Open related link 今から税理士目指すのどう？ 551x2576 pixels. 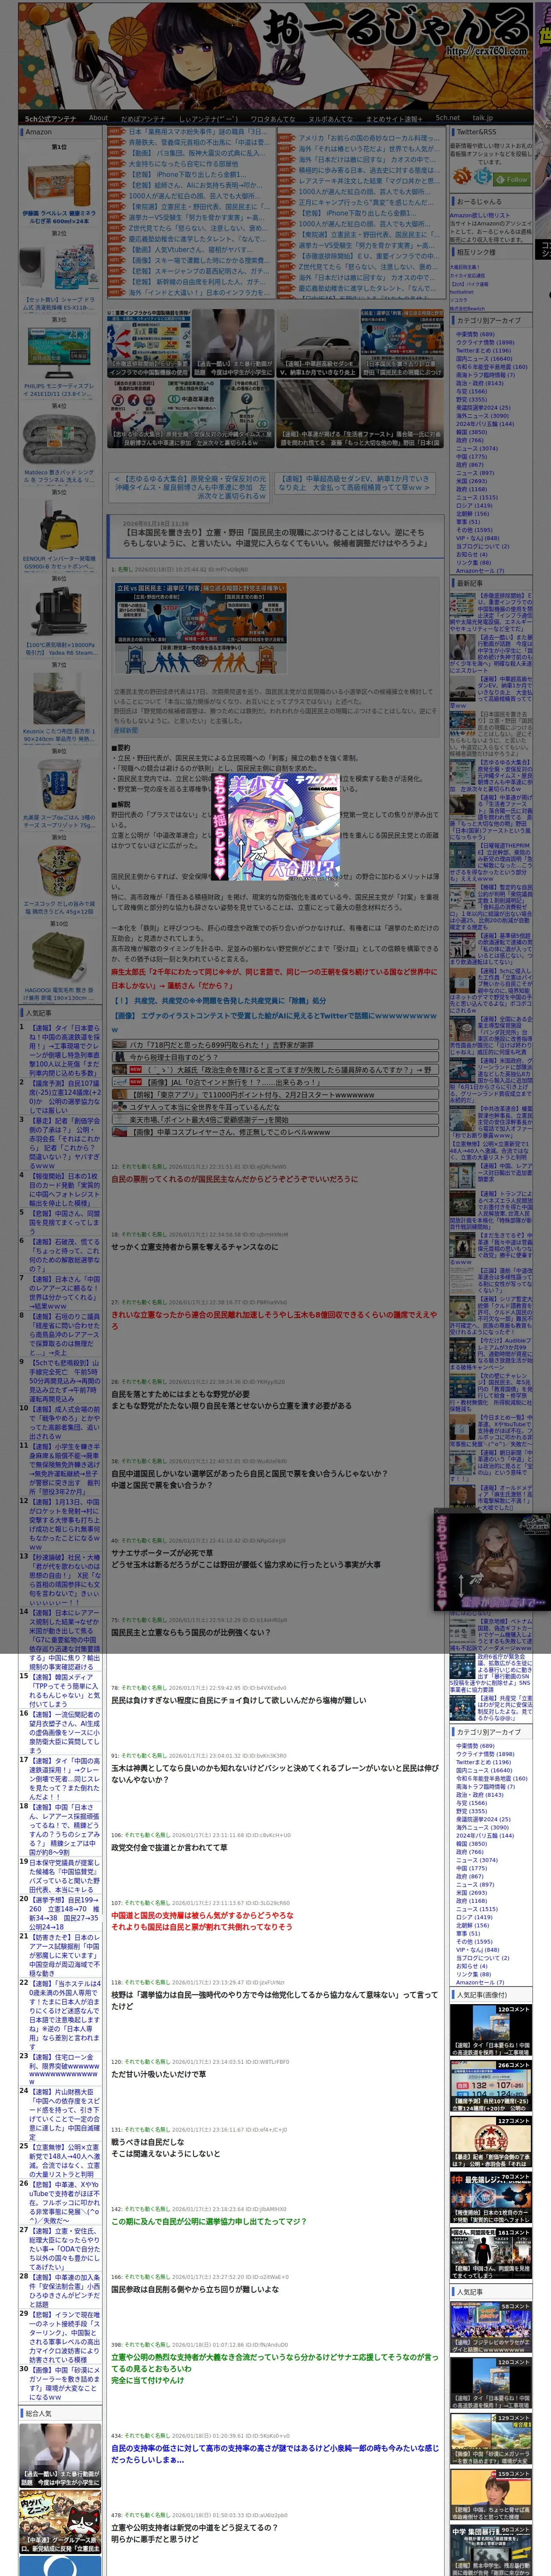275,1057
